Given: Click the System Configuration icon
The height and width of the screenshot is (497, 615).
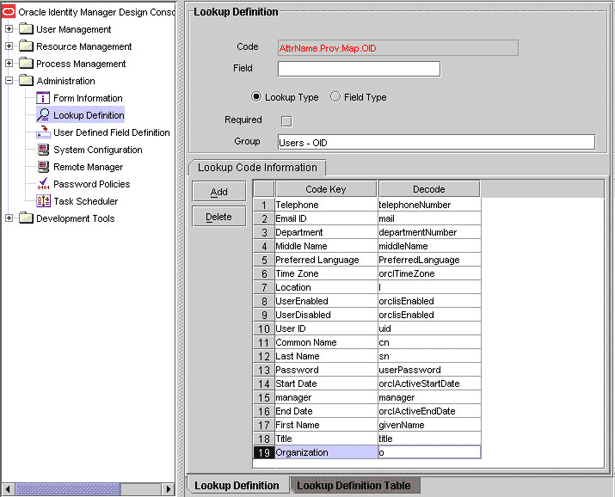Looking at the screenshot, I should pos(43,149).
